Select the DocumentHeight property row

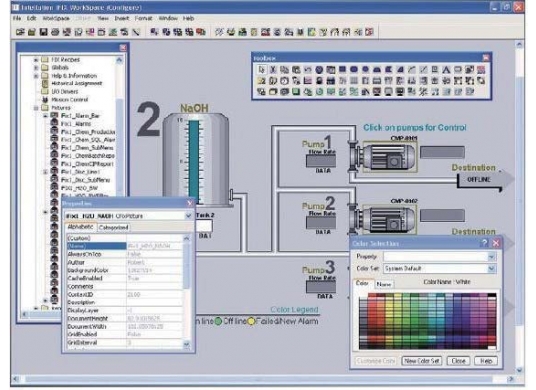(x=125, y=319)
